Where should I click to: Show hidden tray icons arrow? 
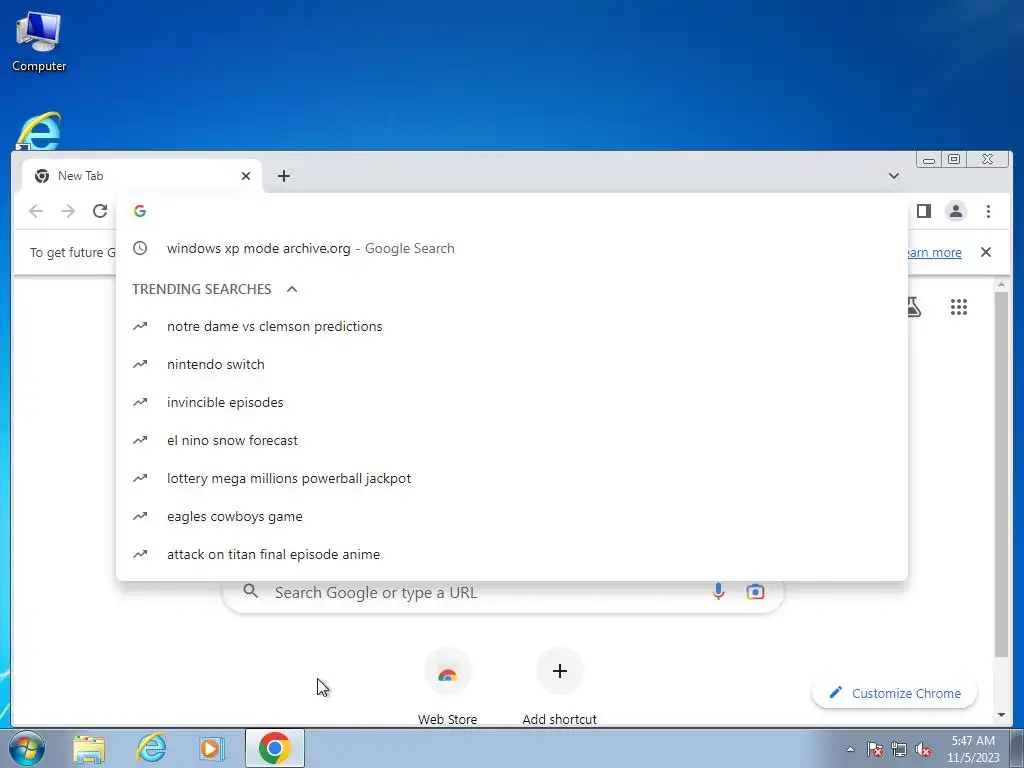[850, 750]
